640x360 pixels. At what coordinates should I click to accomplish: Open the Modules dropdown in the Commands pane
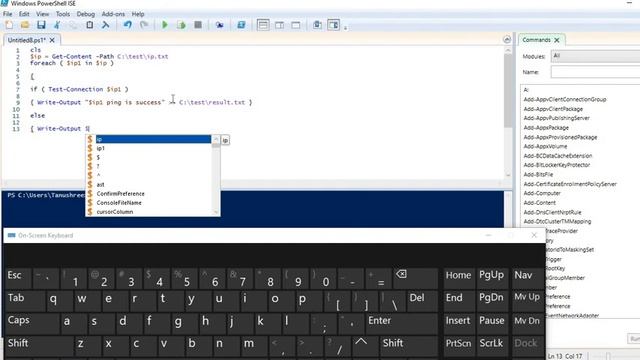click(596, 56)
